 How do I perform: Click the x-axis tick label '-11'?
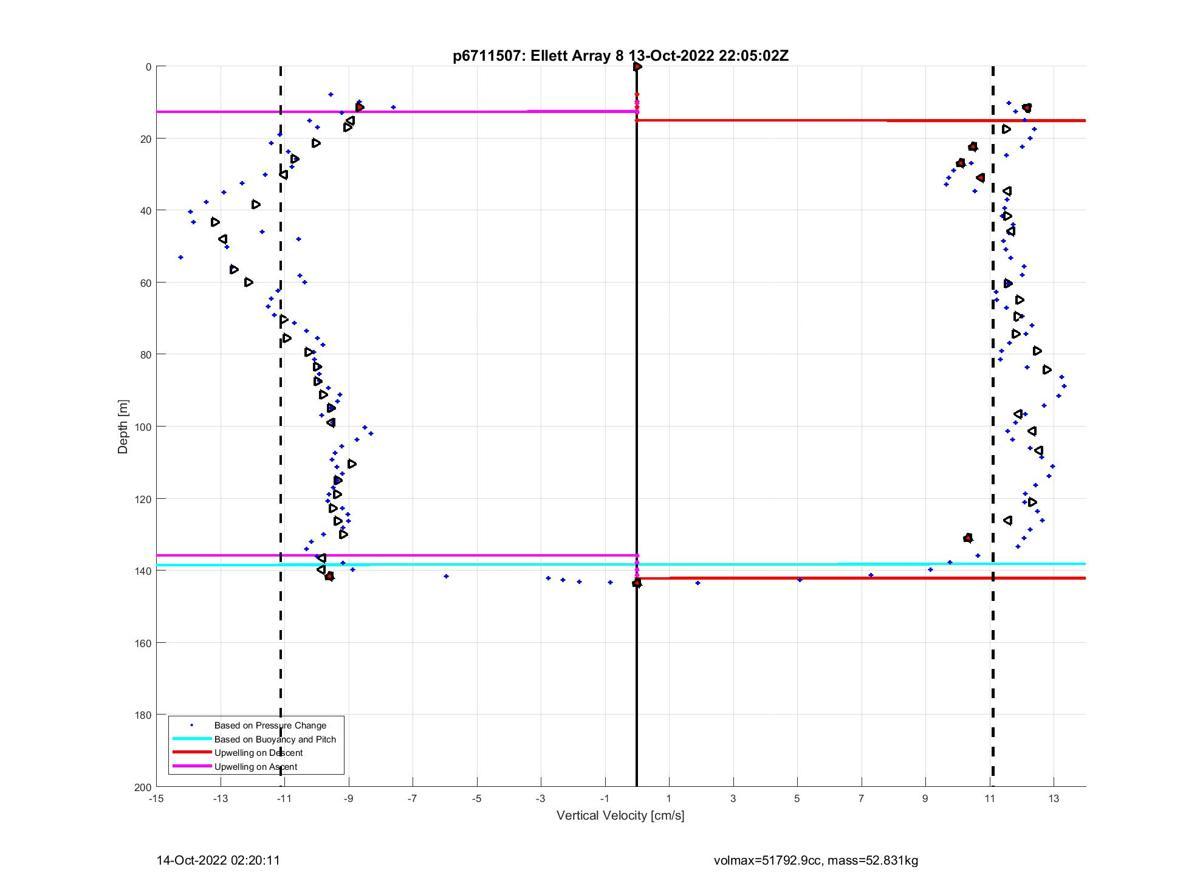pos(284,798)
